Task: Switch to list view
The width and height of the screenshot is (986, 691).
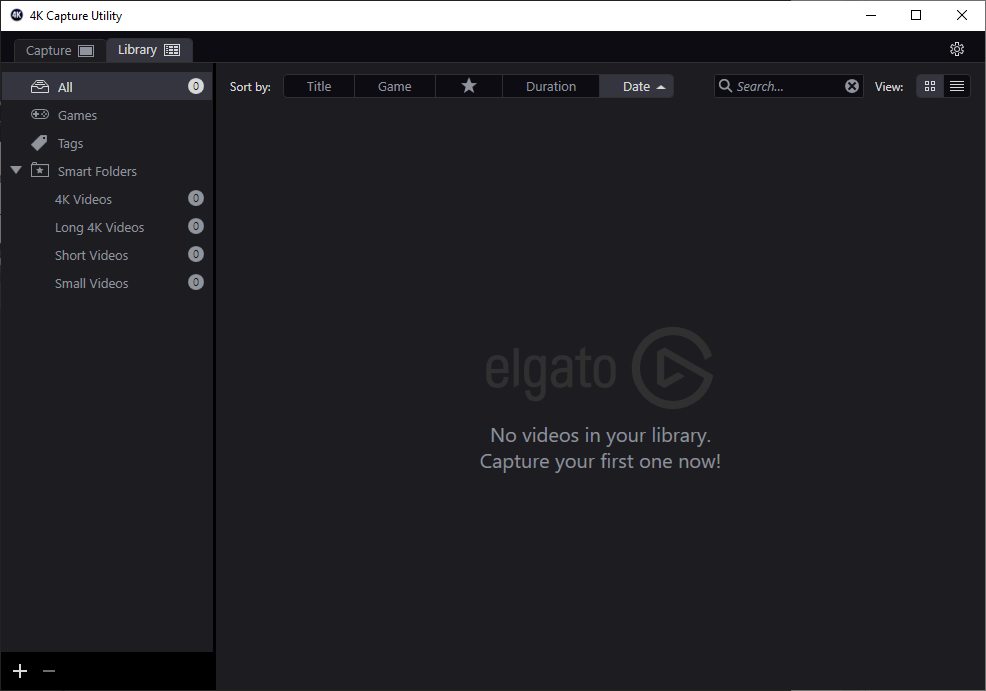Action: [x=957, y=86]
